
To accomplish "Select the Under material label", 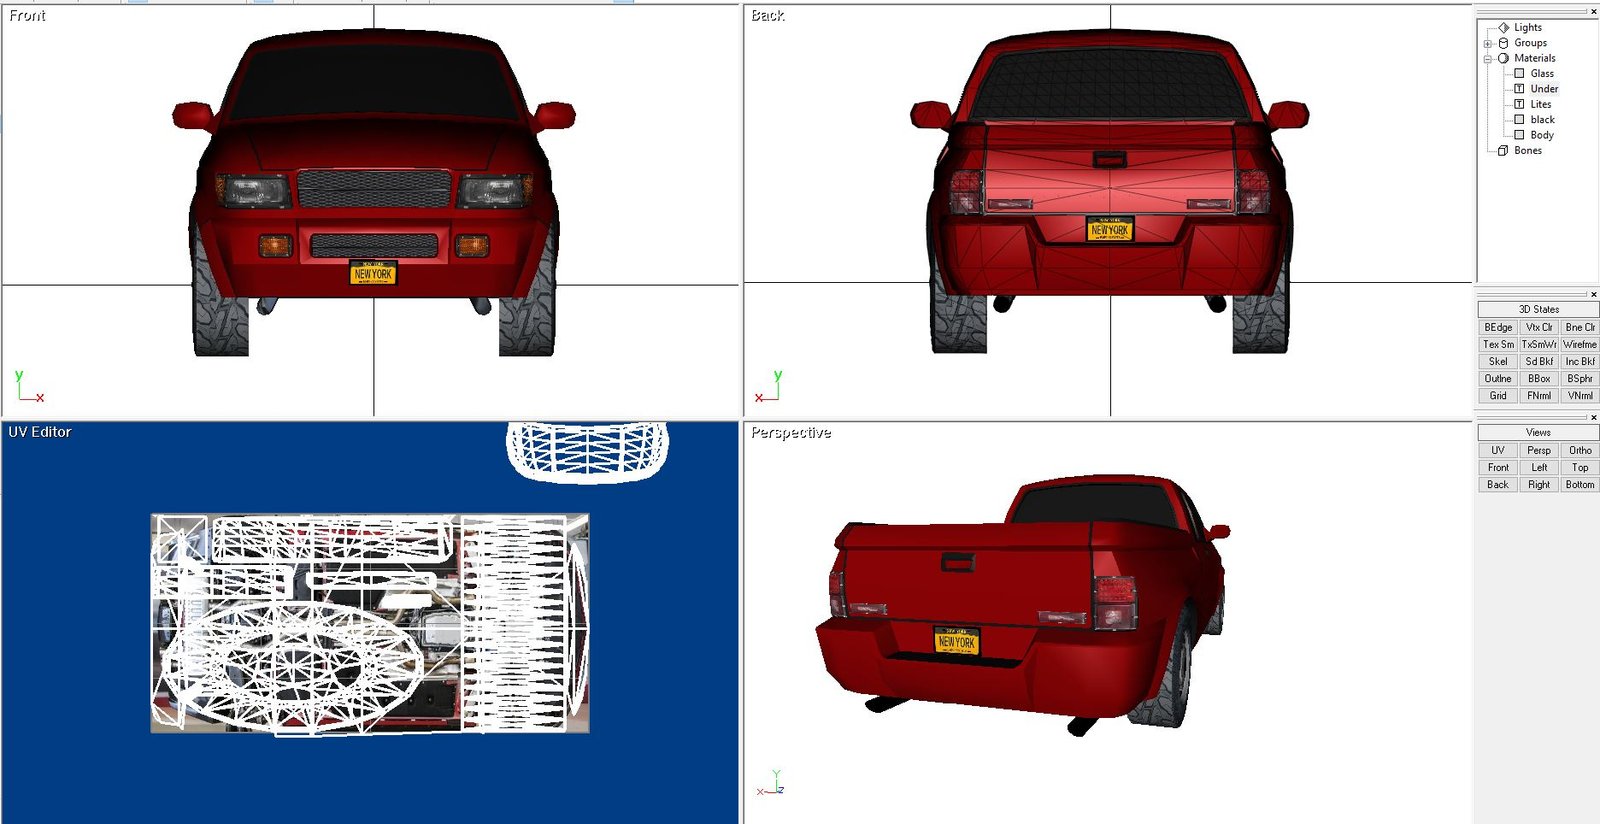I will point(1544,89).
